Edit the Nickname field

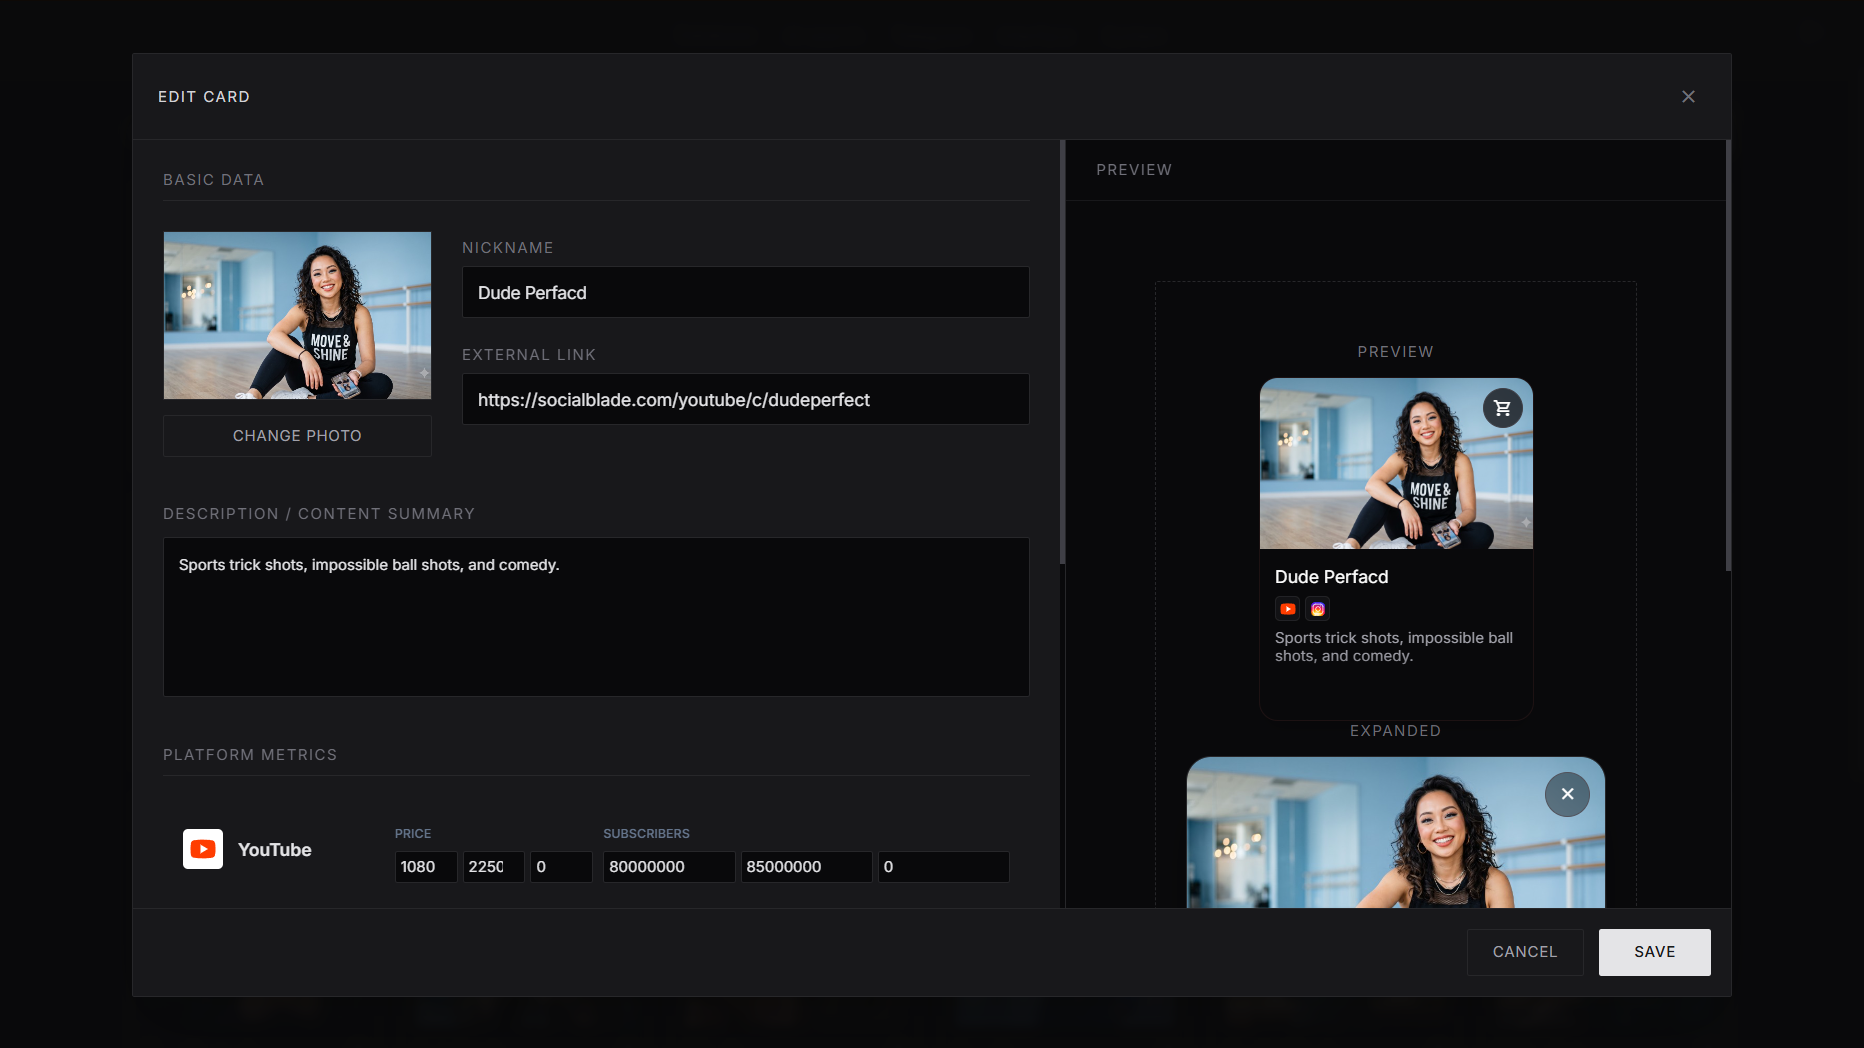tap(746, 292)
